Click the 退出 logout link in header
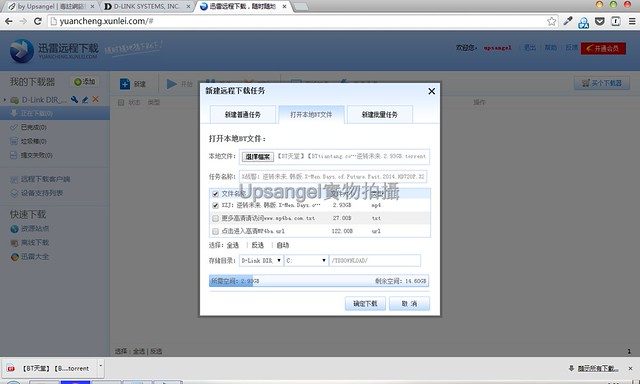This screenshot has width=640, height=384. pyautogui.click(x=530, y=48)
